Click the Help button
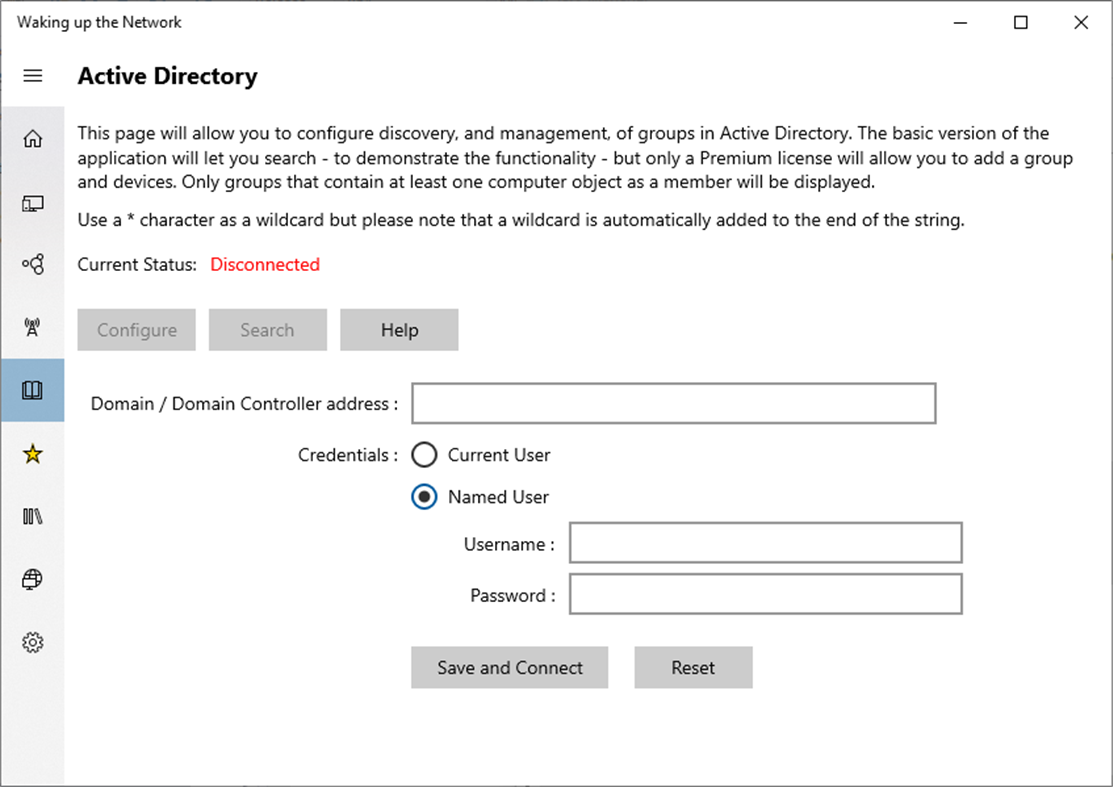 (399, 330)
